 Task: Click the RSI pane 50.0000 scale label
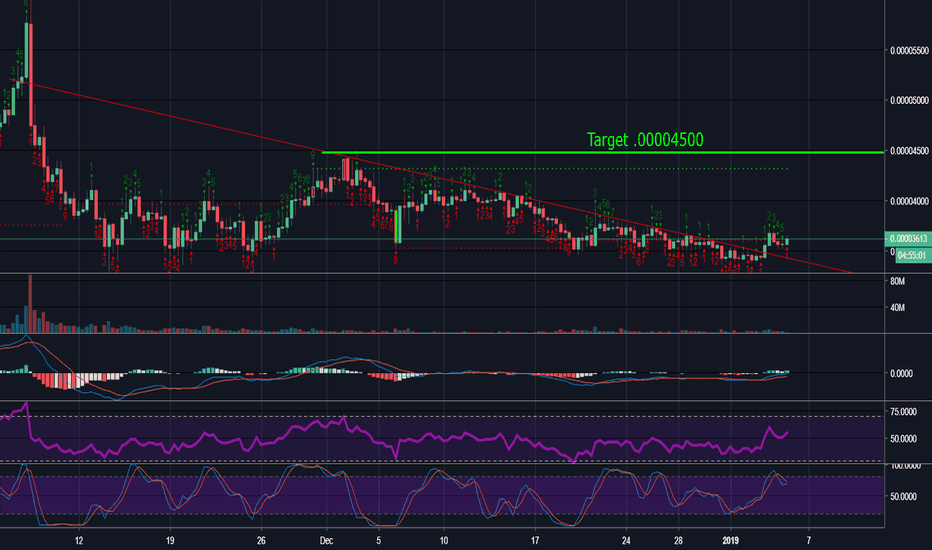[x=903, y=439]
